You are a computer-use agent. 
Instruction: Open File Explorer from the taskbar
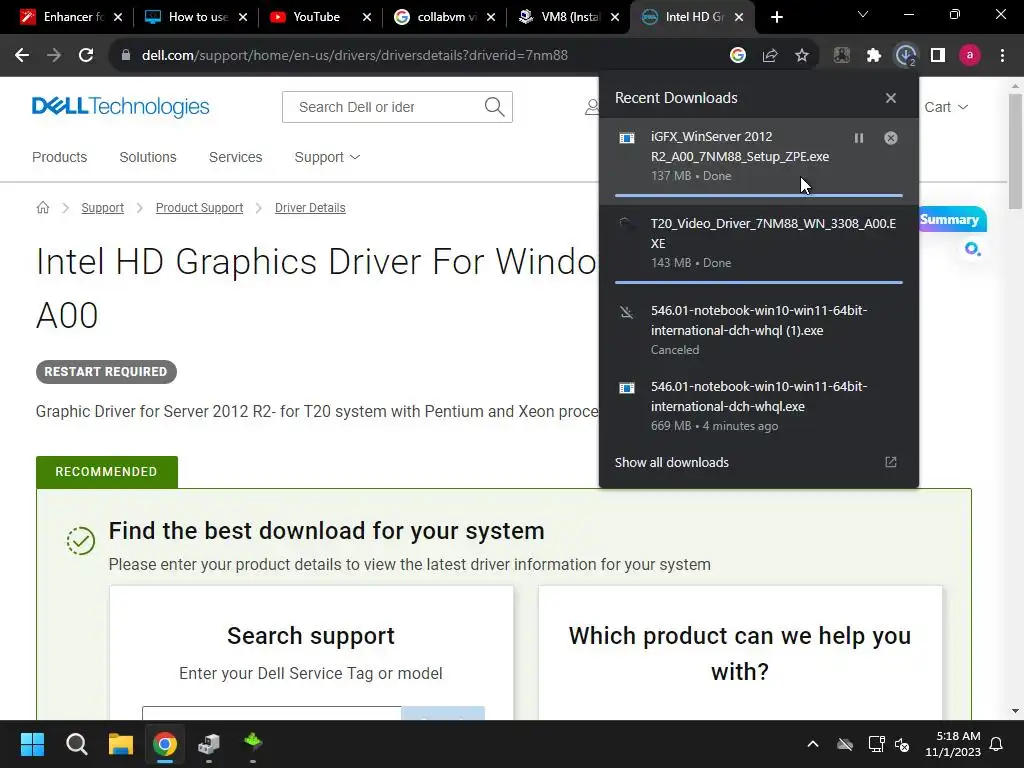coord(121,744)
